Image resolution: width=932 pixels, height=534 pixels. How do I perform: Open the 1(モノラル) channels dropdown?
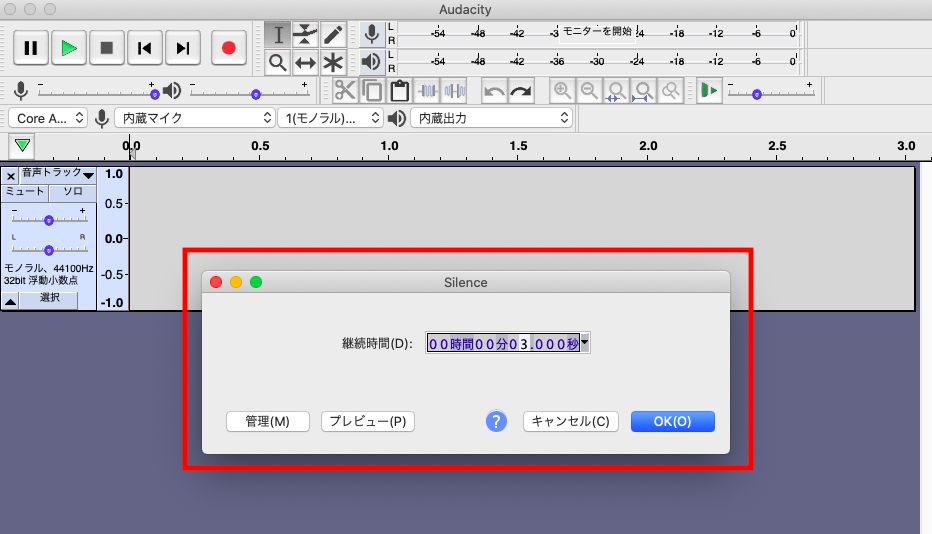[x=330, y=118]
